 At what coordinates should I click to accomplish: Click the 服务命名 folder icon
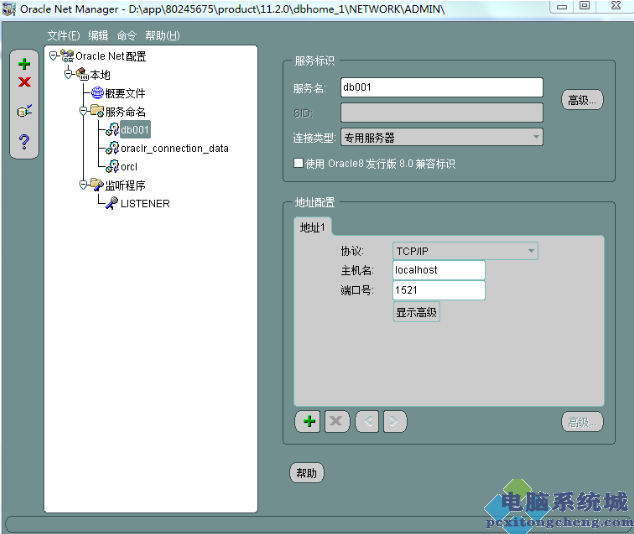click(x=97, y=111)
